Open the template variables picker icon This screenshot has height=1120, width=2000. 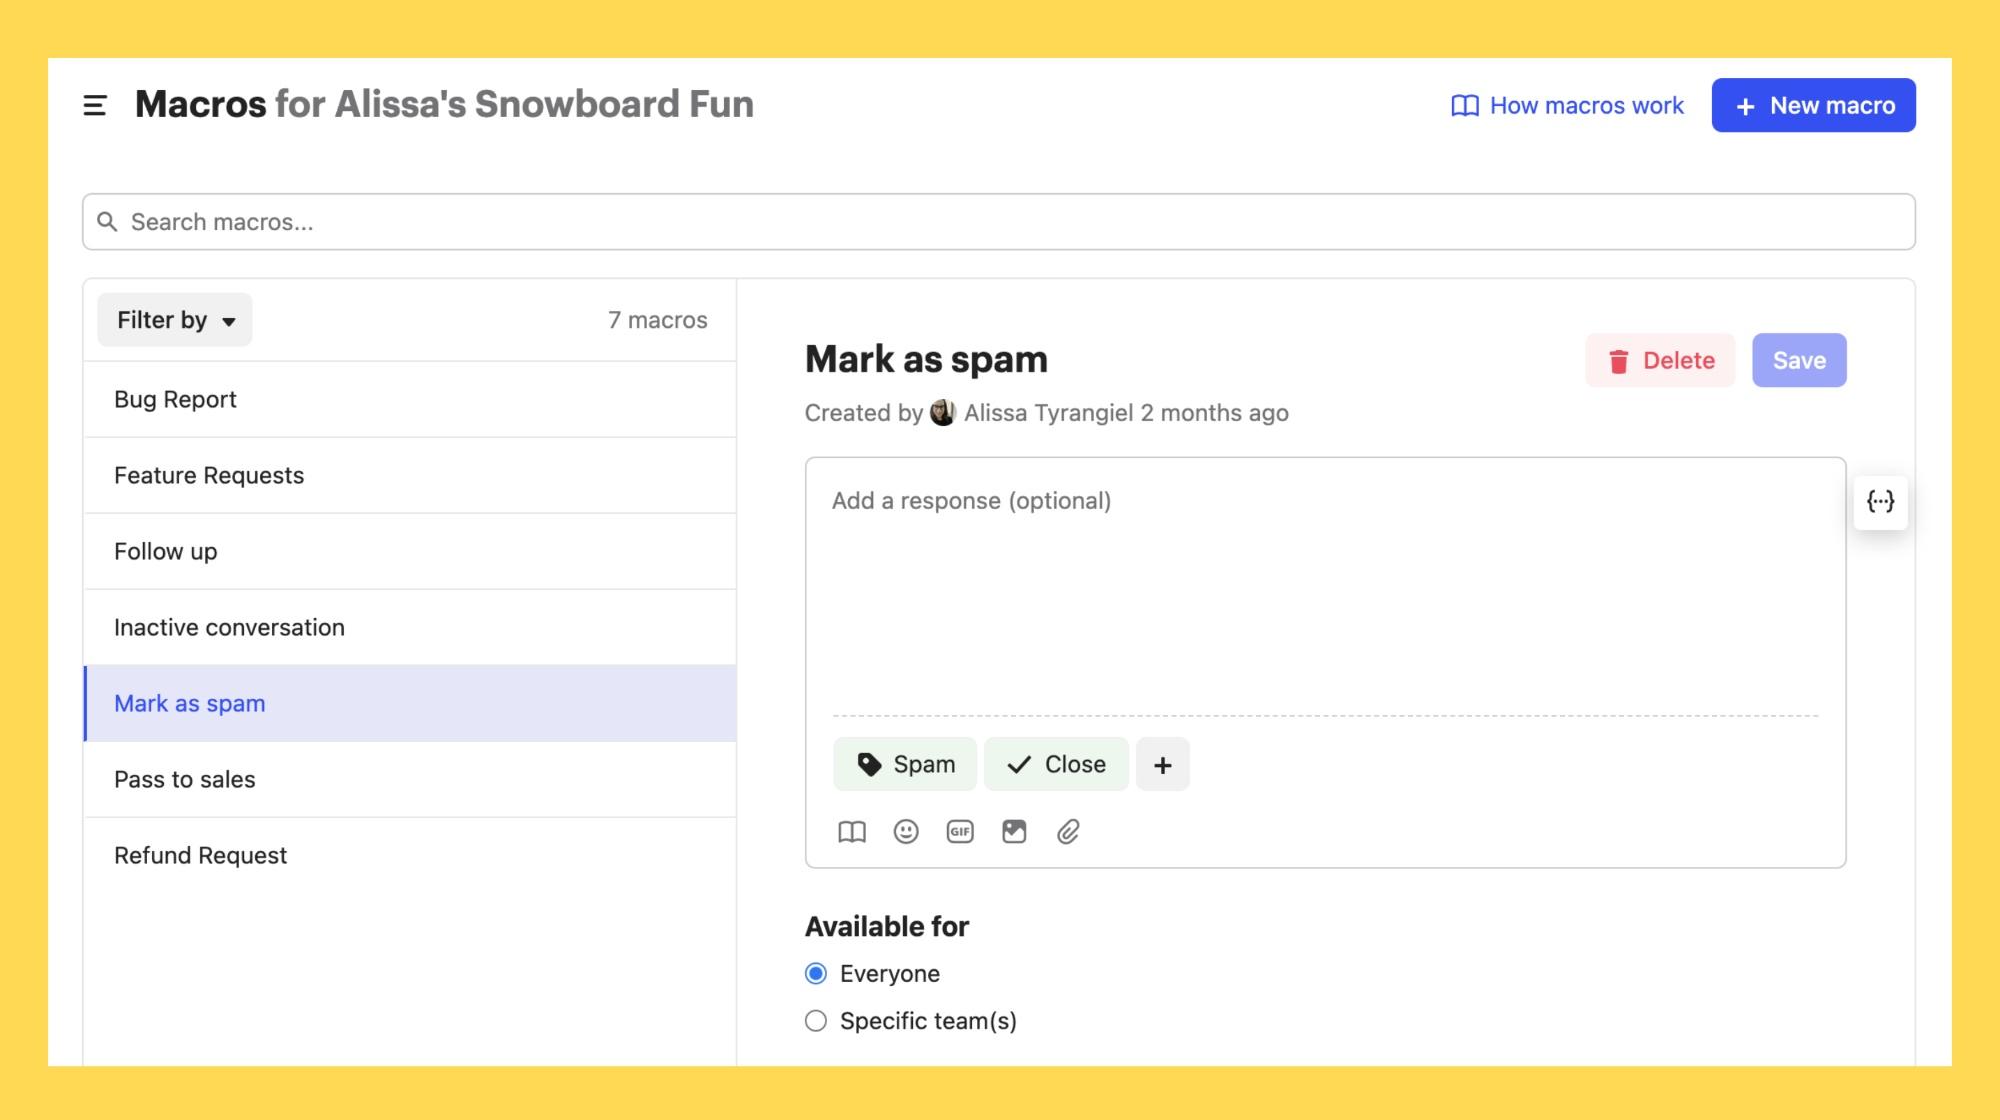(1881, 503)
